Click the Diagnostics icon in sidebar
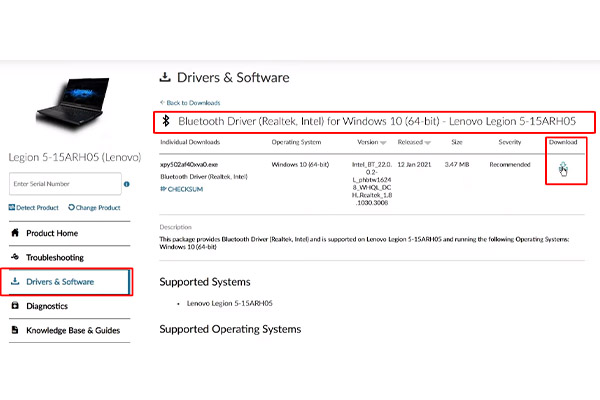This screenshot has width=600, height=400. 15,305
